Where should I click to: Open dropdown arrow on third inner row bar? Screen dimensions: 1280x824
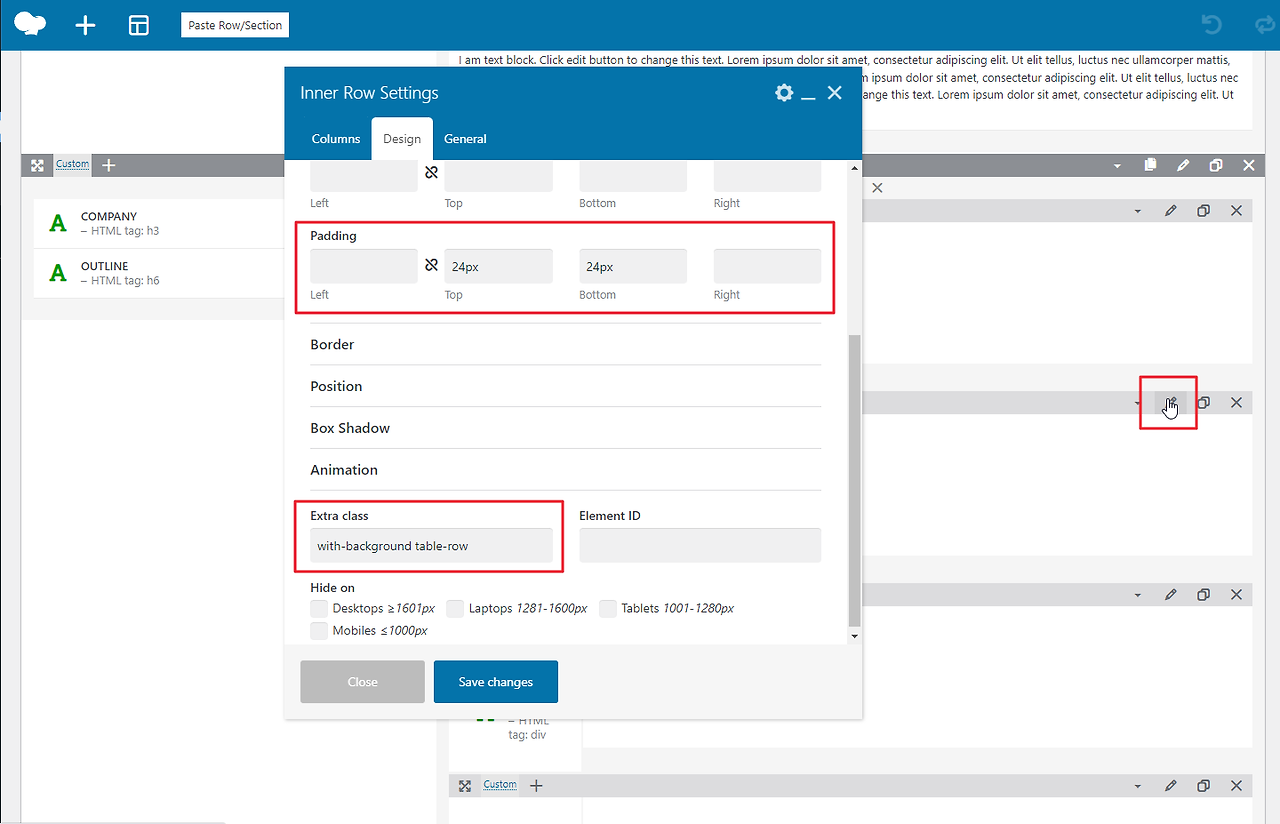click(x=1137, y=594)
